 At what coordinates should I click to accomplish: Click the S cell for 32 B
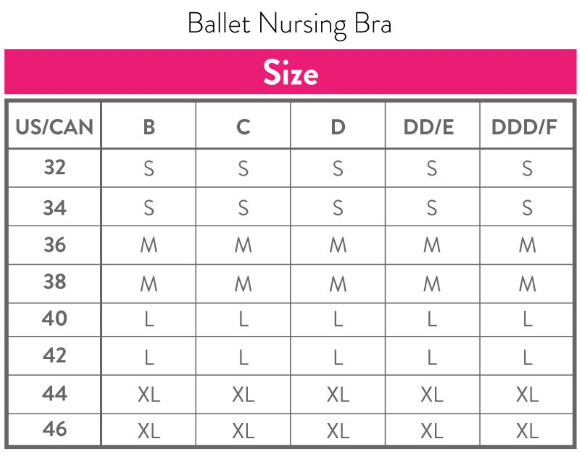[x=149, y=169]
